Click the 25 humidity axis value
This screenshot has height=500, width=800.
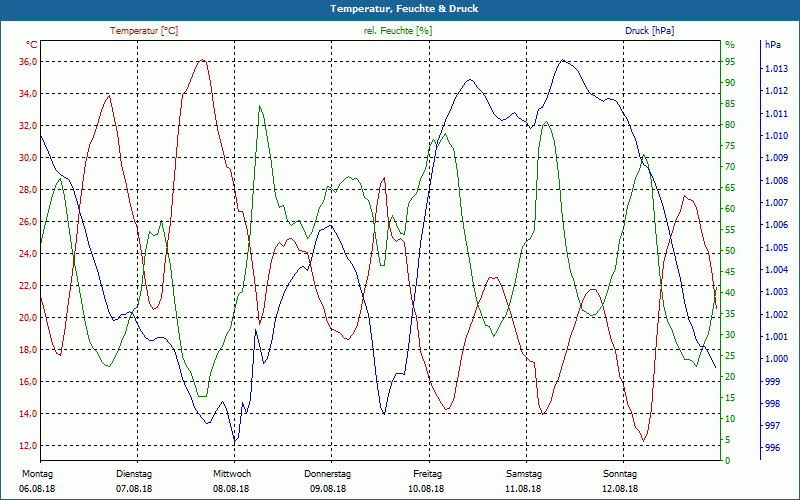pyautogui.click(x=730, y=356)
